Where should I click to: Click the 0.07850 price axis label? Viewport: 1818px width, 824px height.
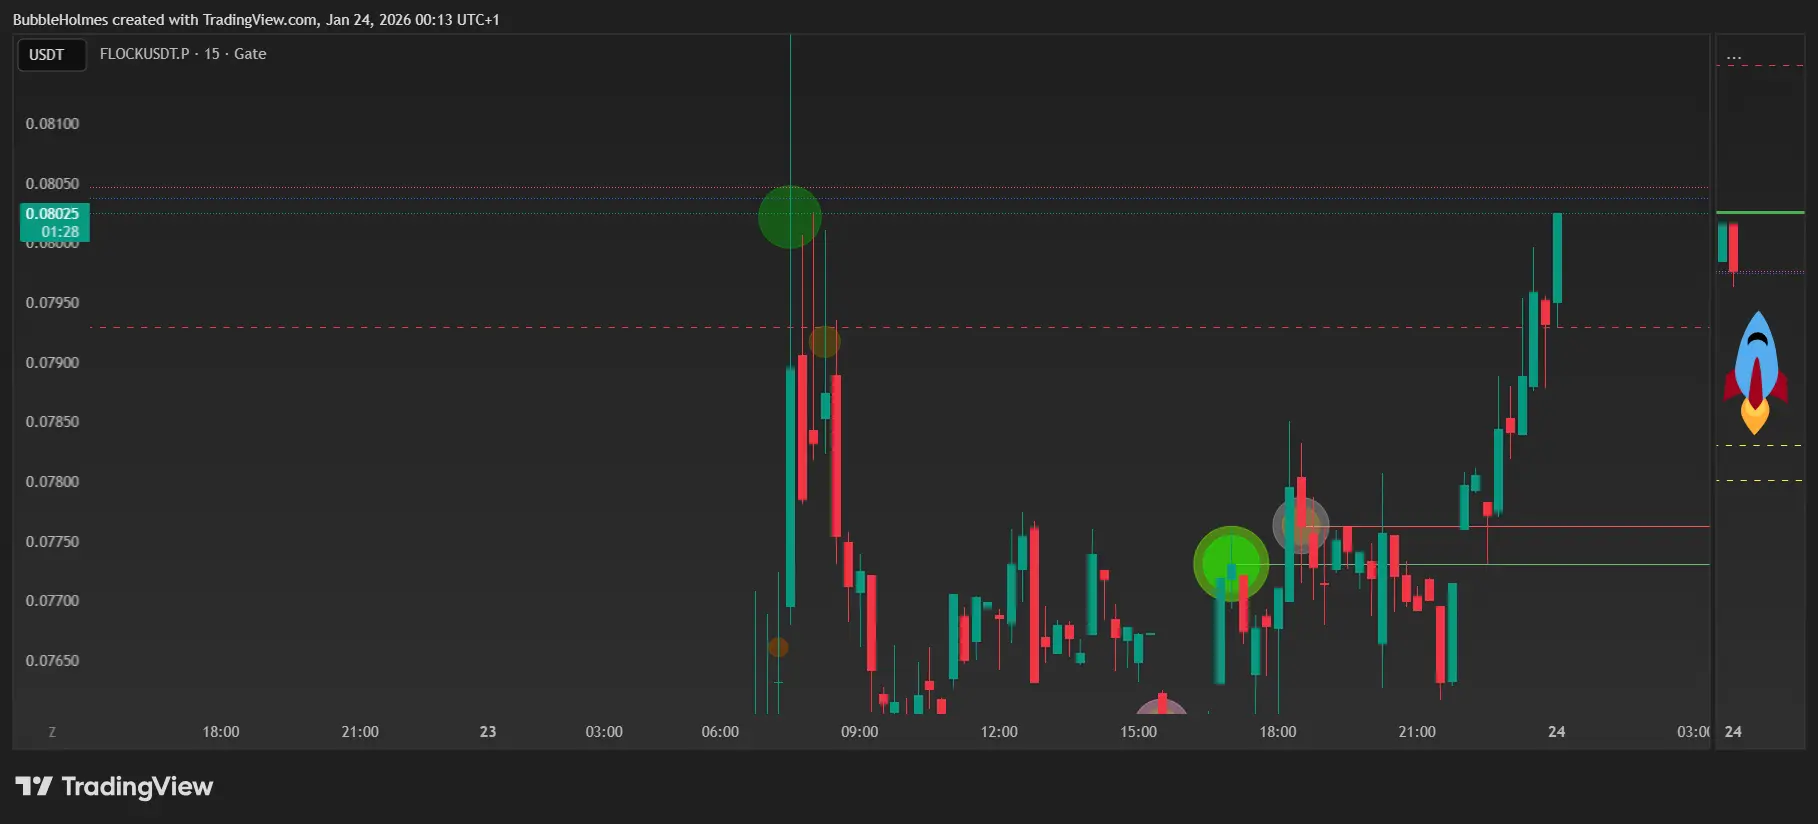coord(52,422)
